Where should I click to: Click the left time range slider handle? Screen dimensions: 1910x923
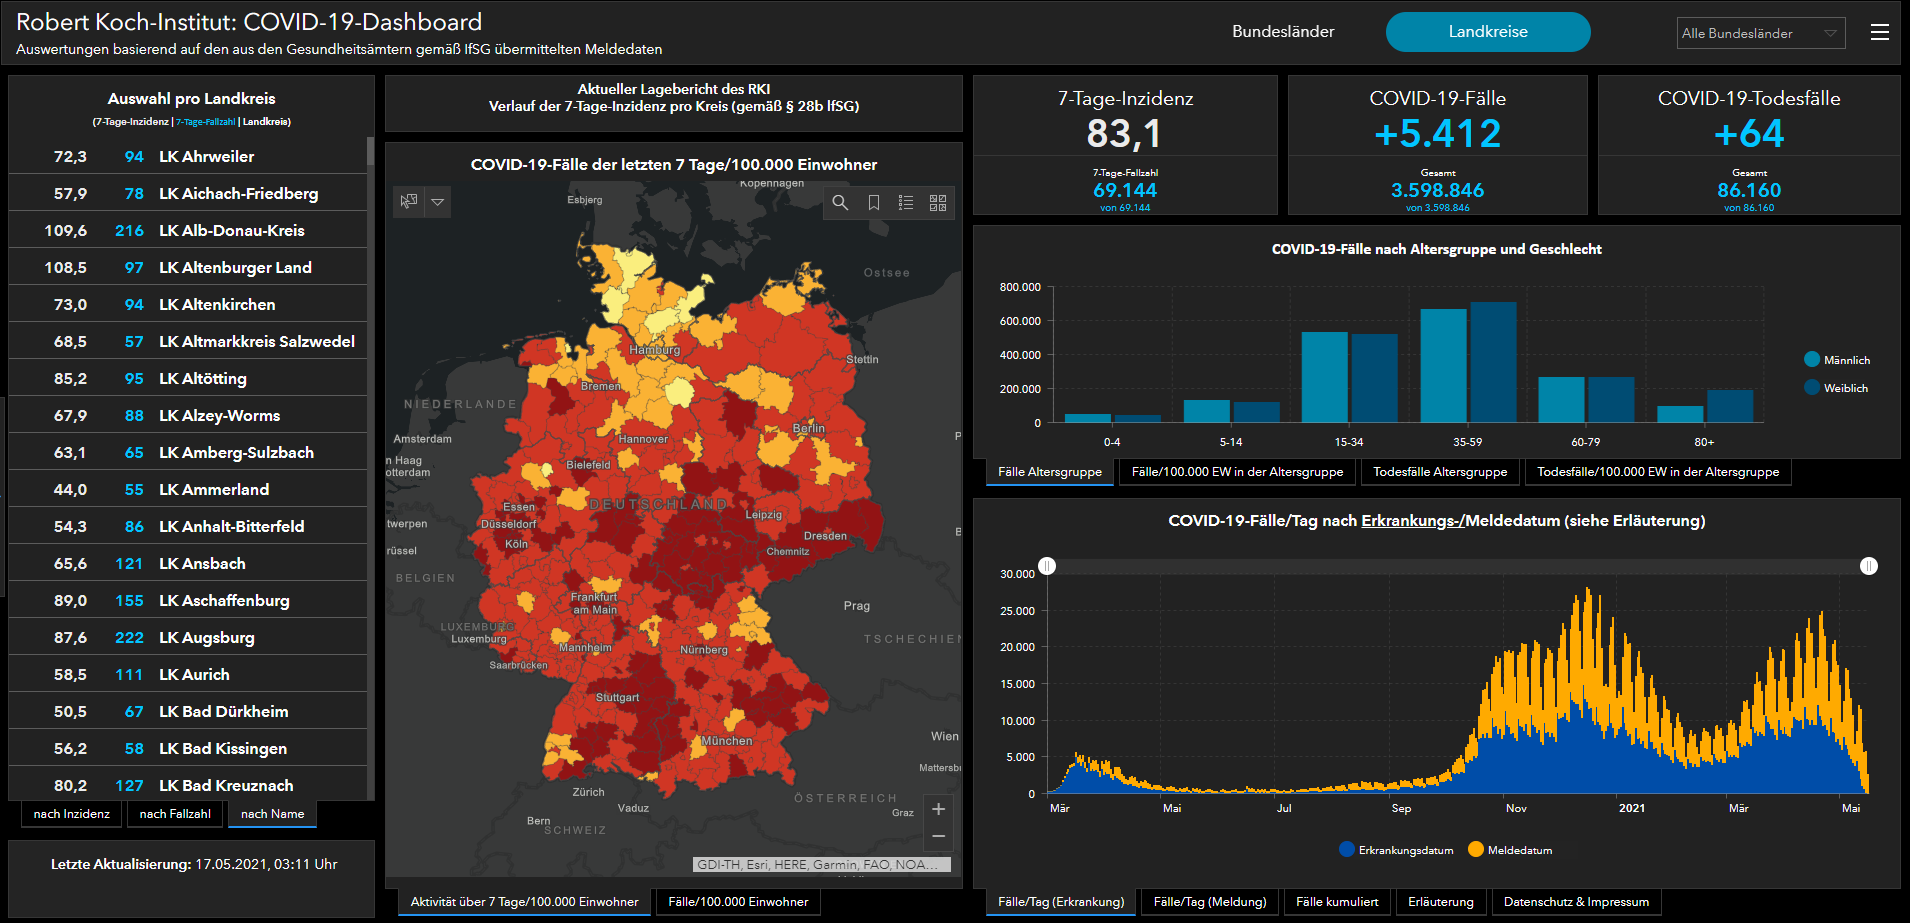tap(1047, 566)
